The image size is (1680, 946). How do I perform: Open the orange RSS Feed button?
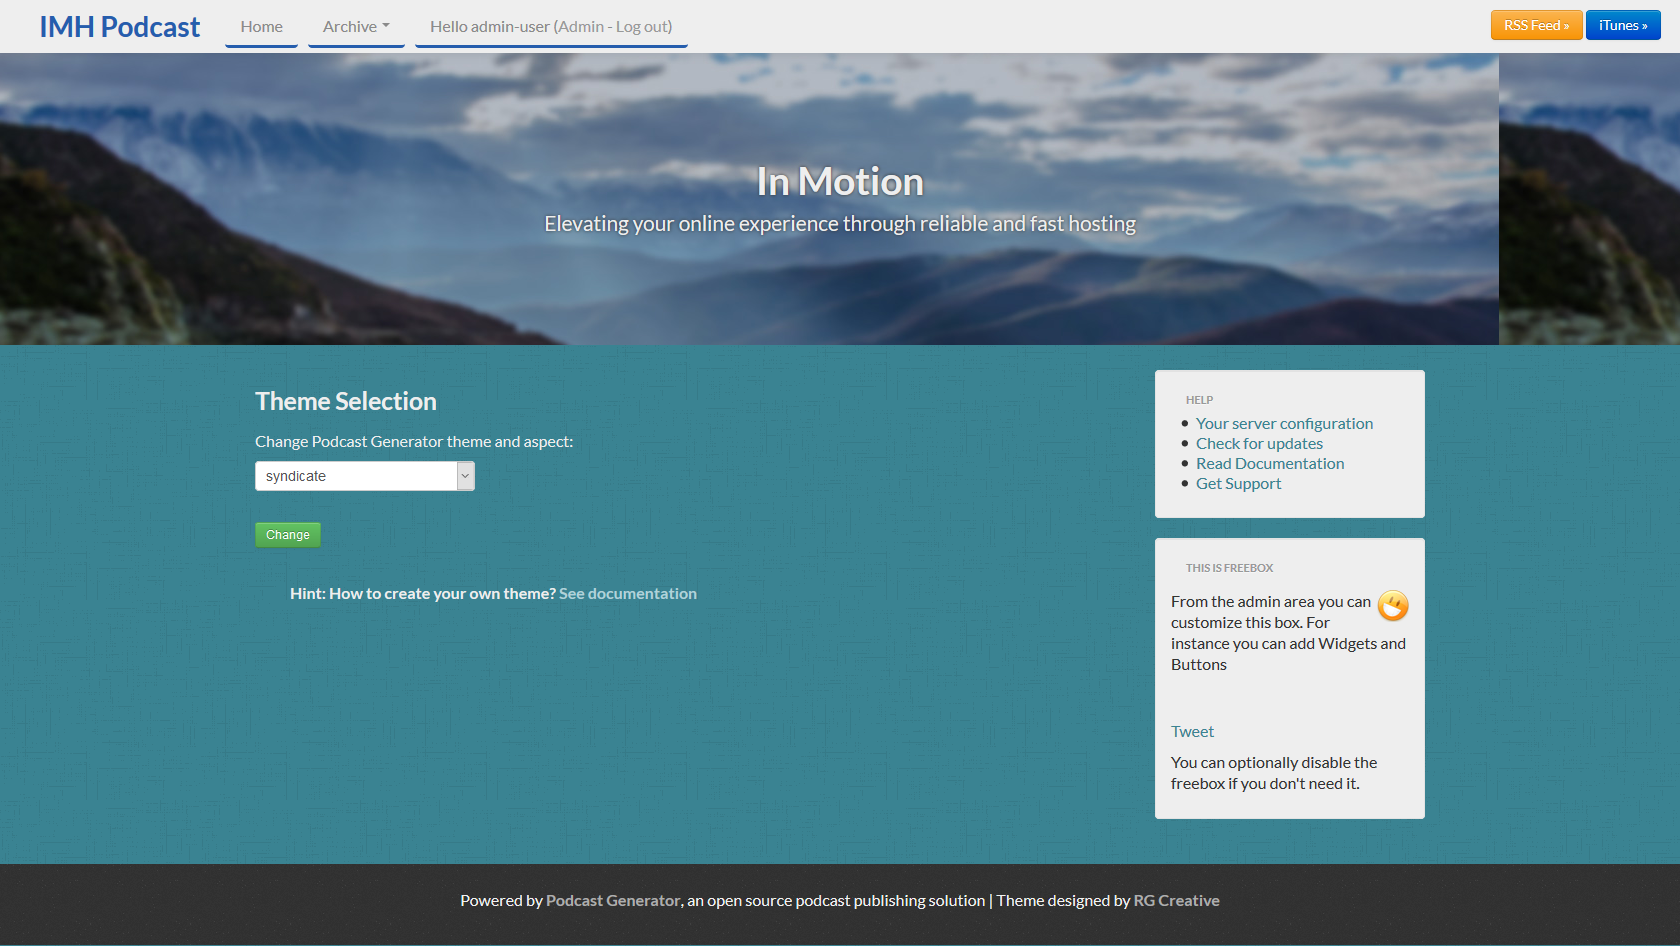click(1535, 25)
